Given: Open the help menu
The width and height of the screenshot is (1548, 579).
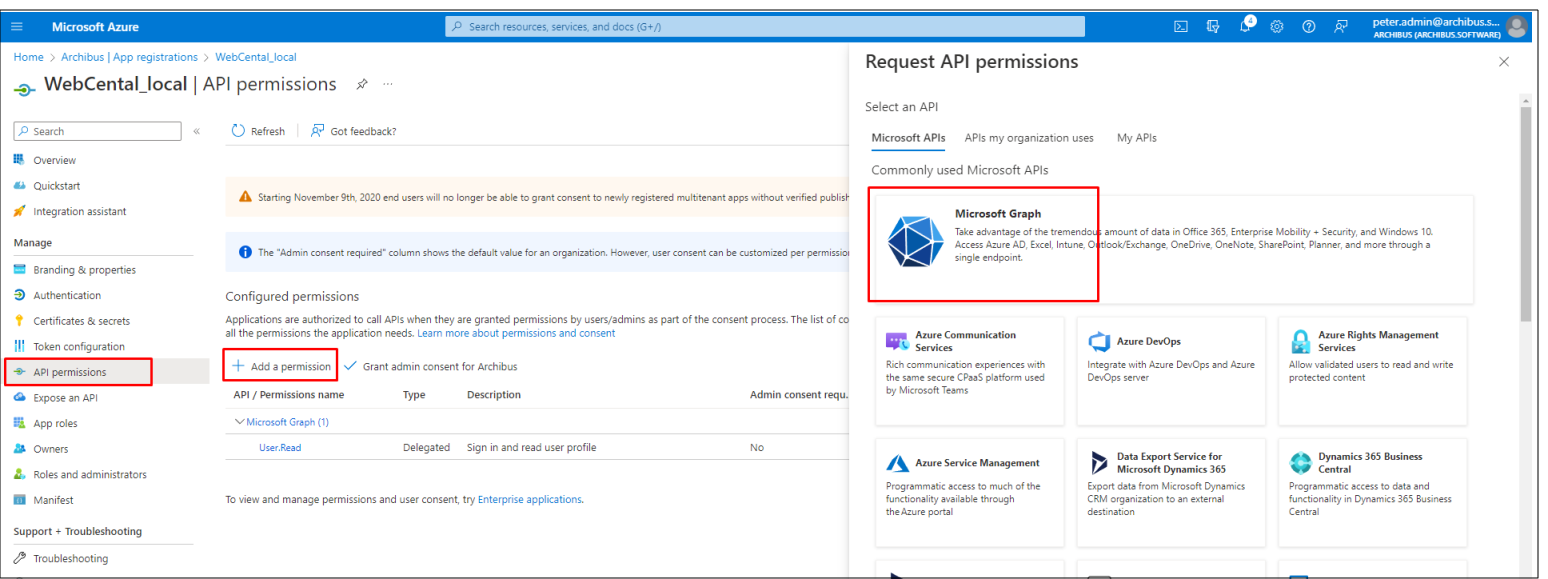Looking at the screenshot, I should click(1309, 26).
